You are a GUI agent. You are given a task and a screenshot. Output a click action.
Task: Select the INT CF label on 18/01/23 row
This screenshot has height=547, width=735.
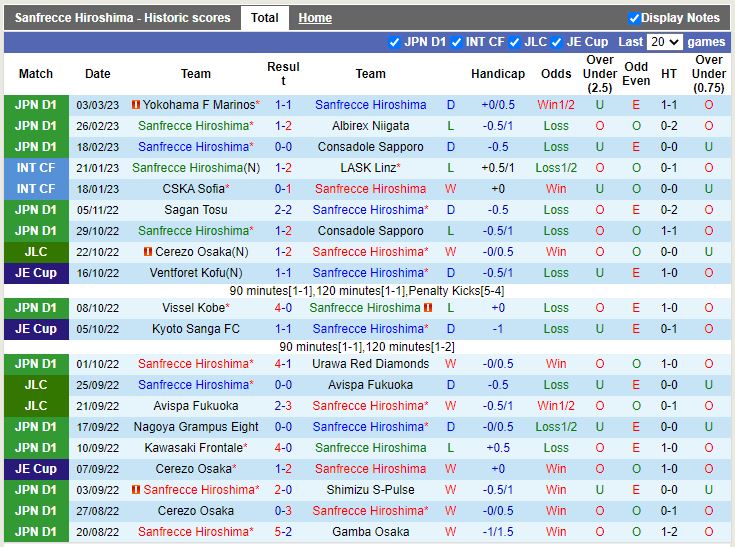coord(36,189)
